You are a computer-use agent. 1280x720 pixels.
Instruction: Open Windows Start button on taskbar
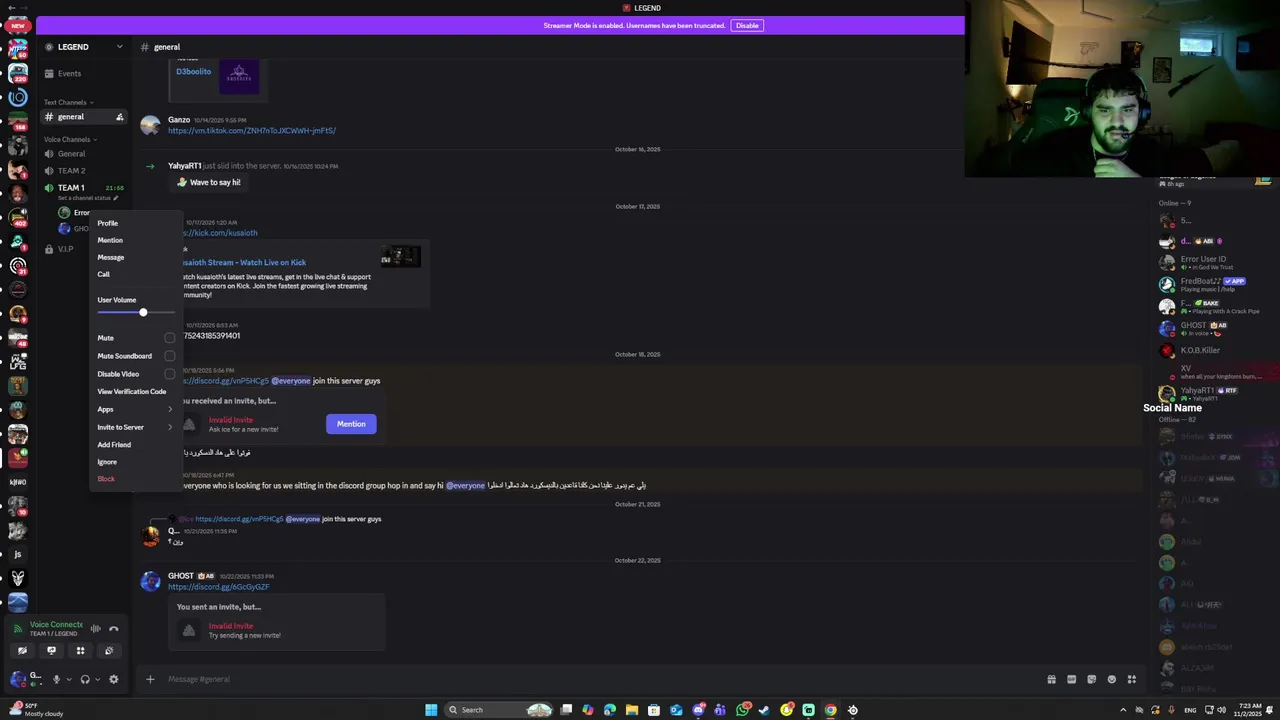click(x=431, y=710)
